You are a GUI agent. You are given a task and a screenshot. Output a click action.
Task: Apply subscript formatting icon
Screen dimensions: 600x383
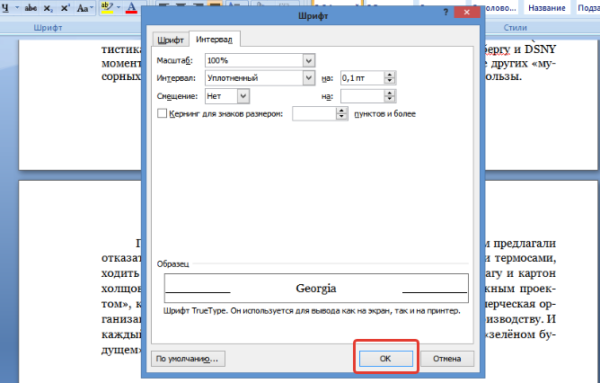click(x=47, y=8)
